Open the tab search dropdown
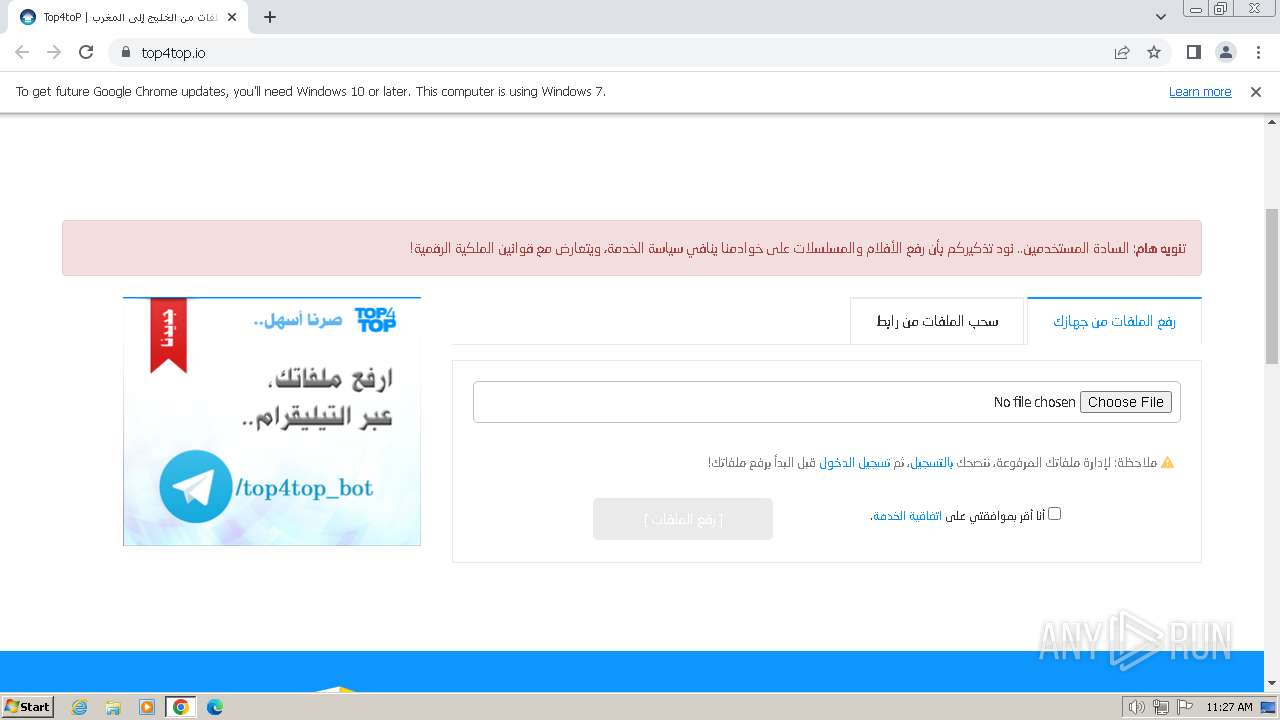The image size is (1280, 720). click(1161, 17)
